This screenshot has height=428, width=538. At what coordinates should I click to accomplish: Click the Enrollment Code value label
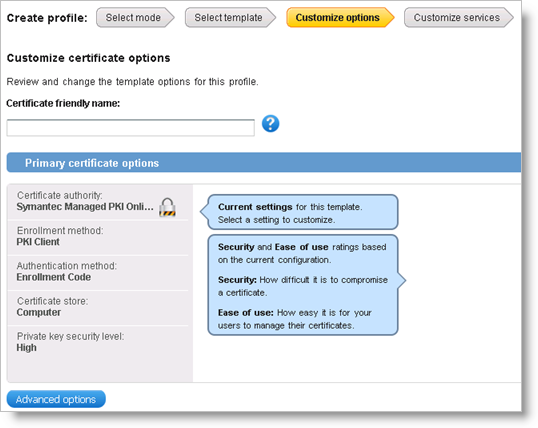click(x=54, y=277)
